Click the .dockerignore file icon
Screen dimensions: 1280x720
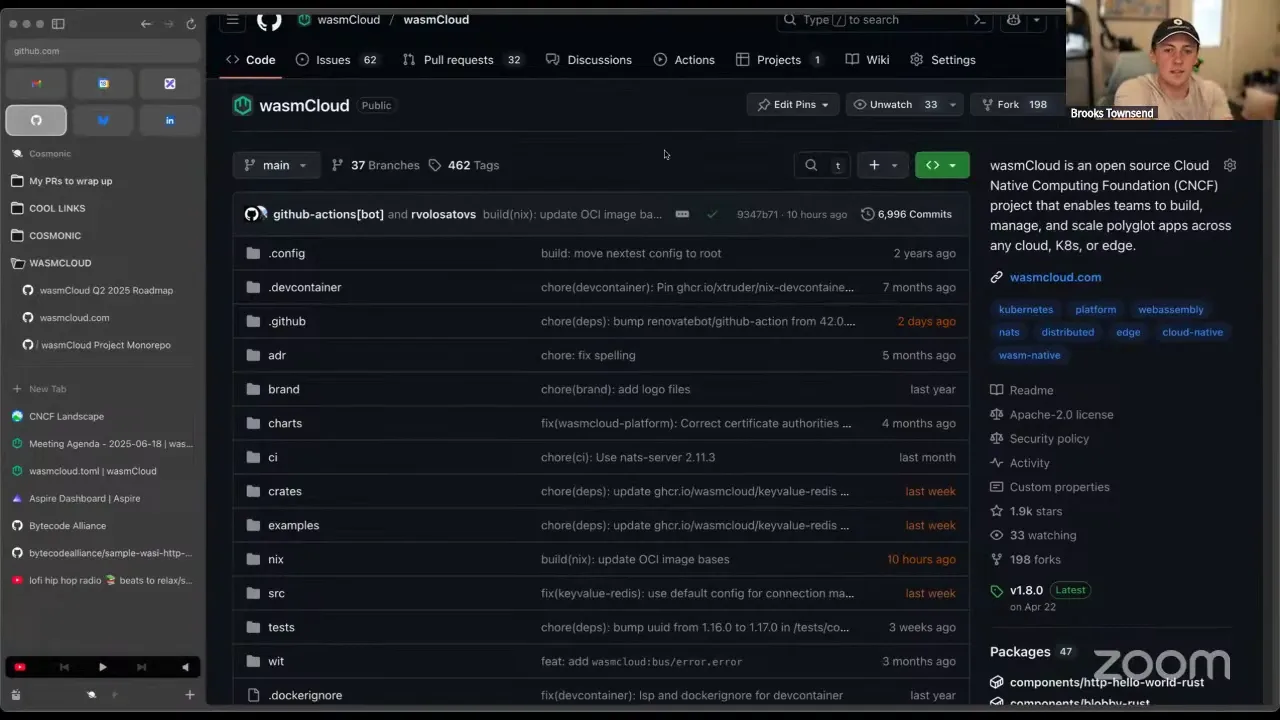point(253,695)
